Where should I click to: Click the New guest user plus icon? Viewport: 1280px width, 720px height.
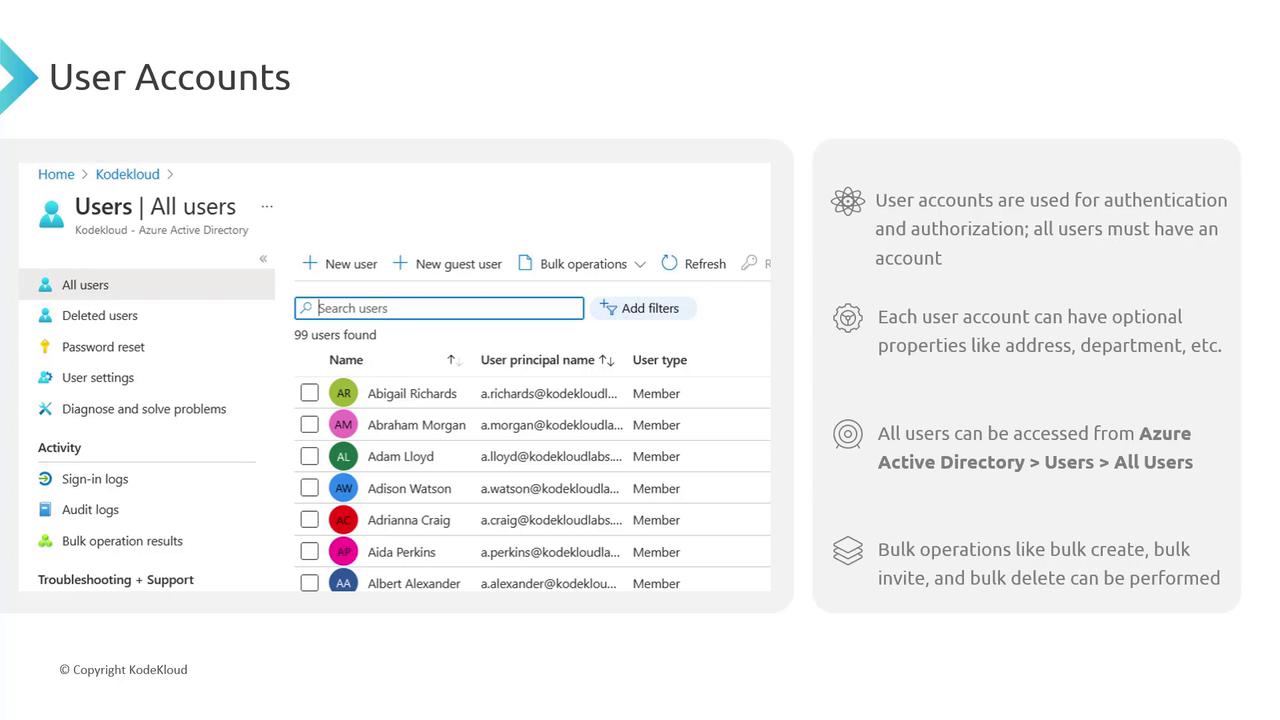[x=400, y=263]
